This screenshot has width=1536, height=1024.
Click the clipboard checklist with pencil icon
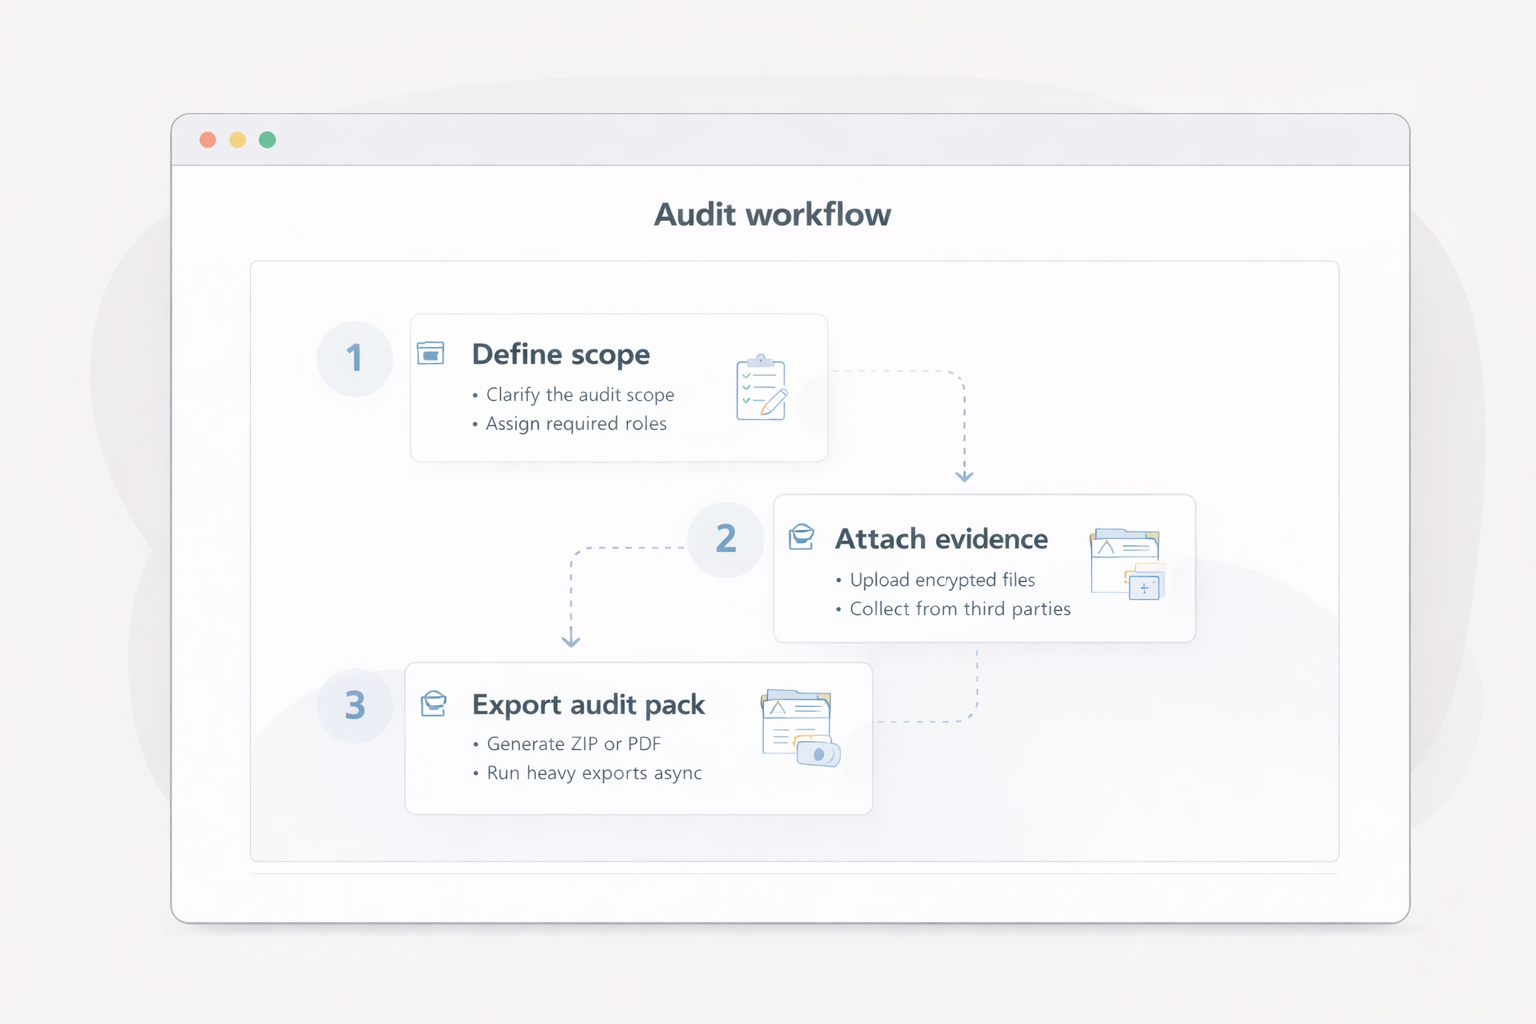(761, 388)
